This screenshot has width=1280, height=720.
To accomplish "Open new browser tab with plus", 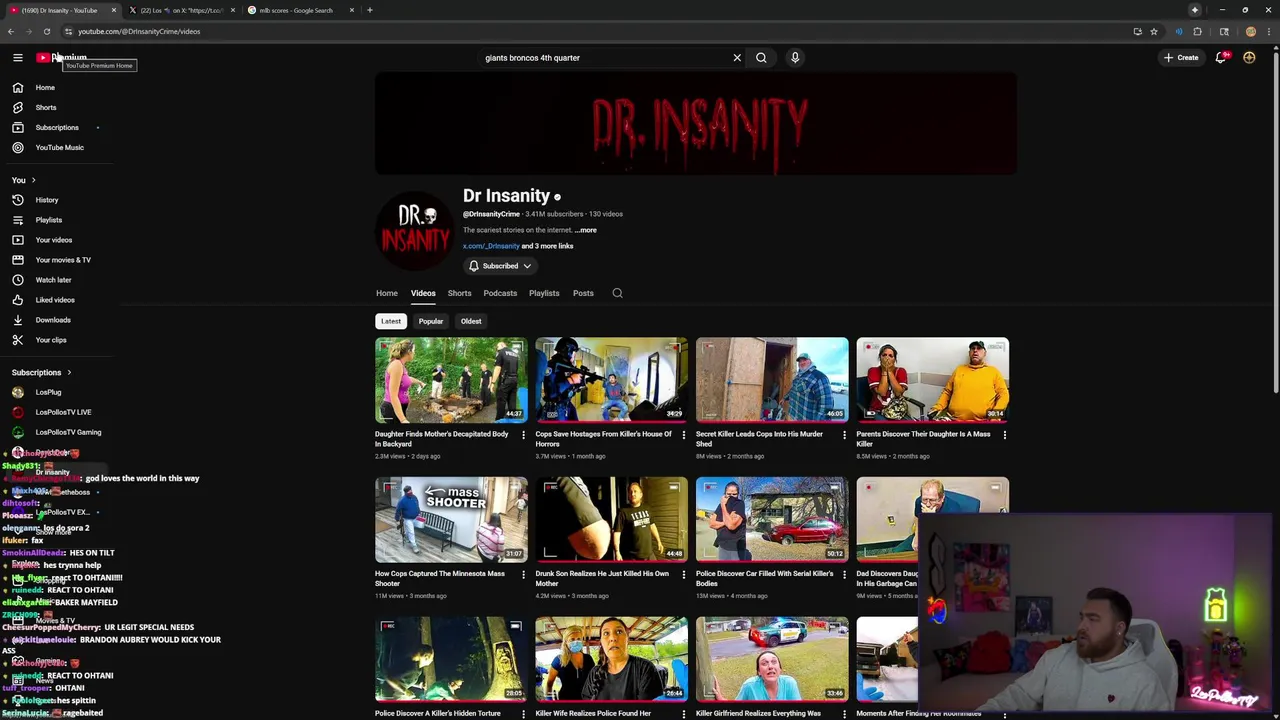I will 369,10.
